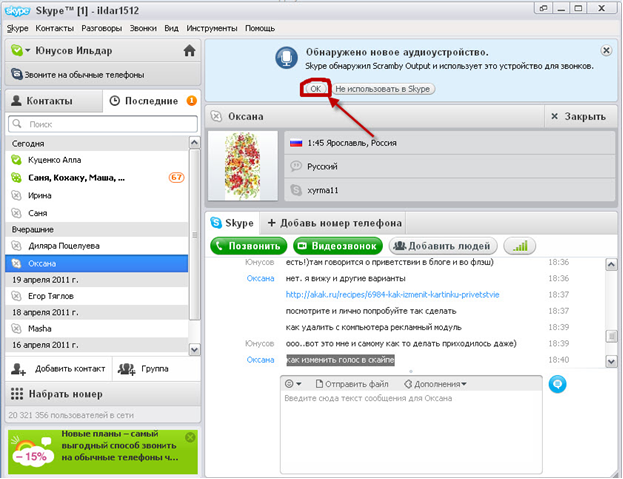Click Добавить людей button
Viewport: 623px width, 479px height.
click(443, 246)
